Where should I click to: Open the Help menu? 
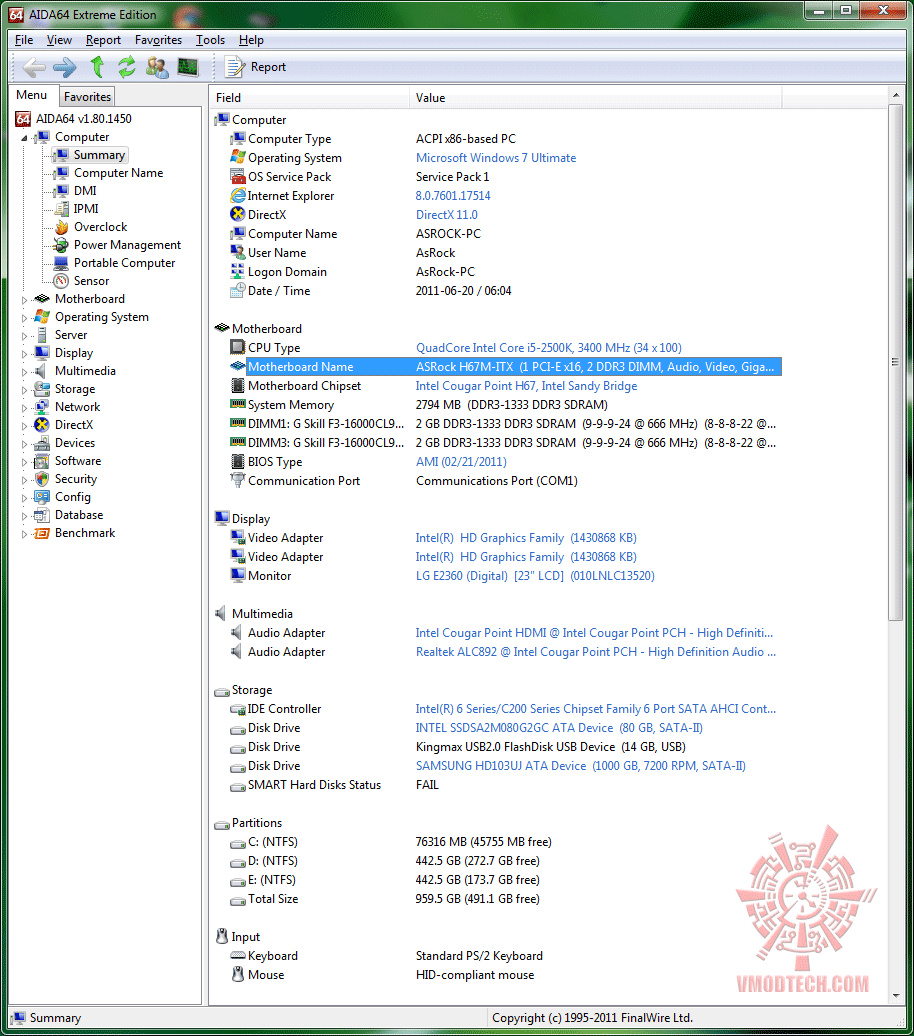[251, 40]
